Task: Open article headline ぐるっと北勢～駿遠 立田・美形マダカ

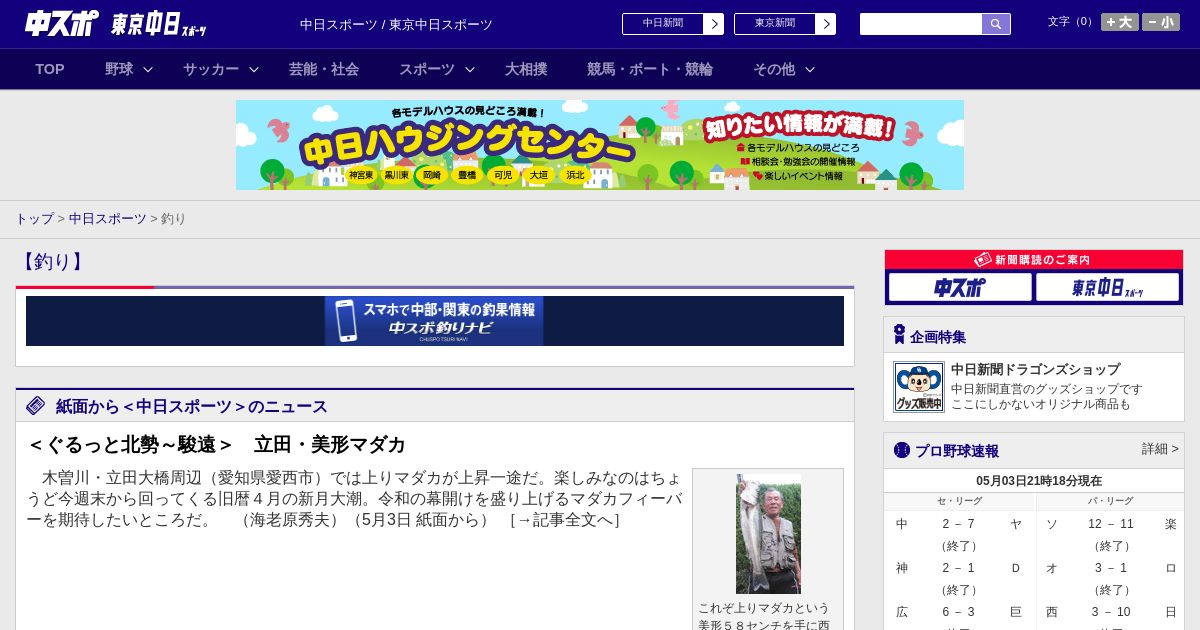Action: tap(217, 445)
